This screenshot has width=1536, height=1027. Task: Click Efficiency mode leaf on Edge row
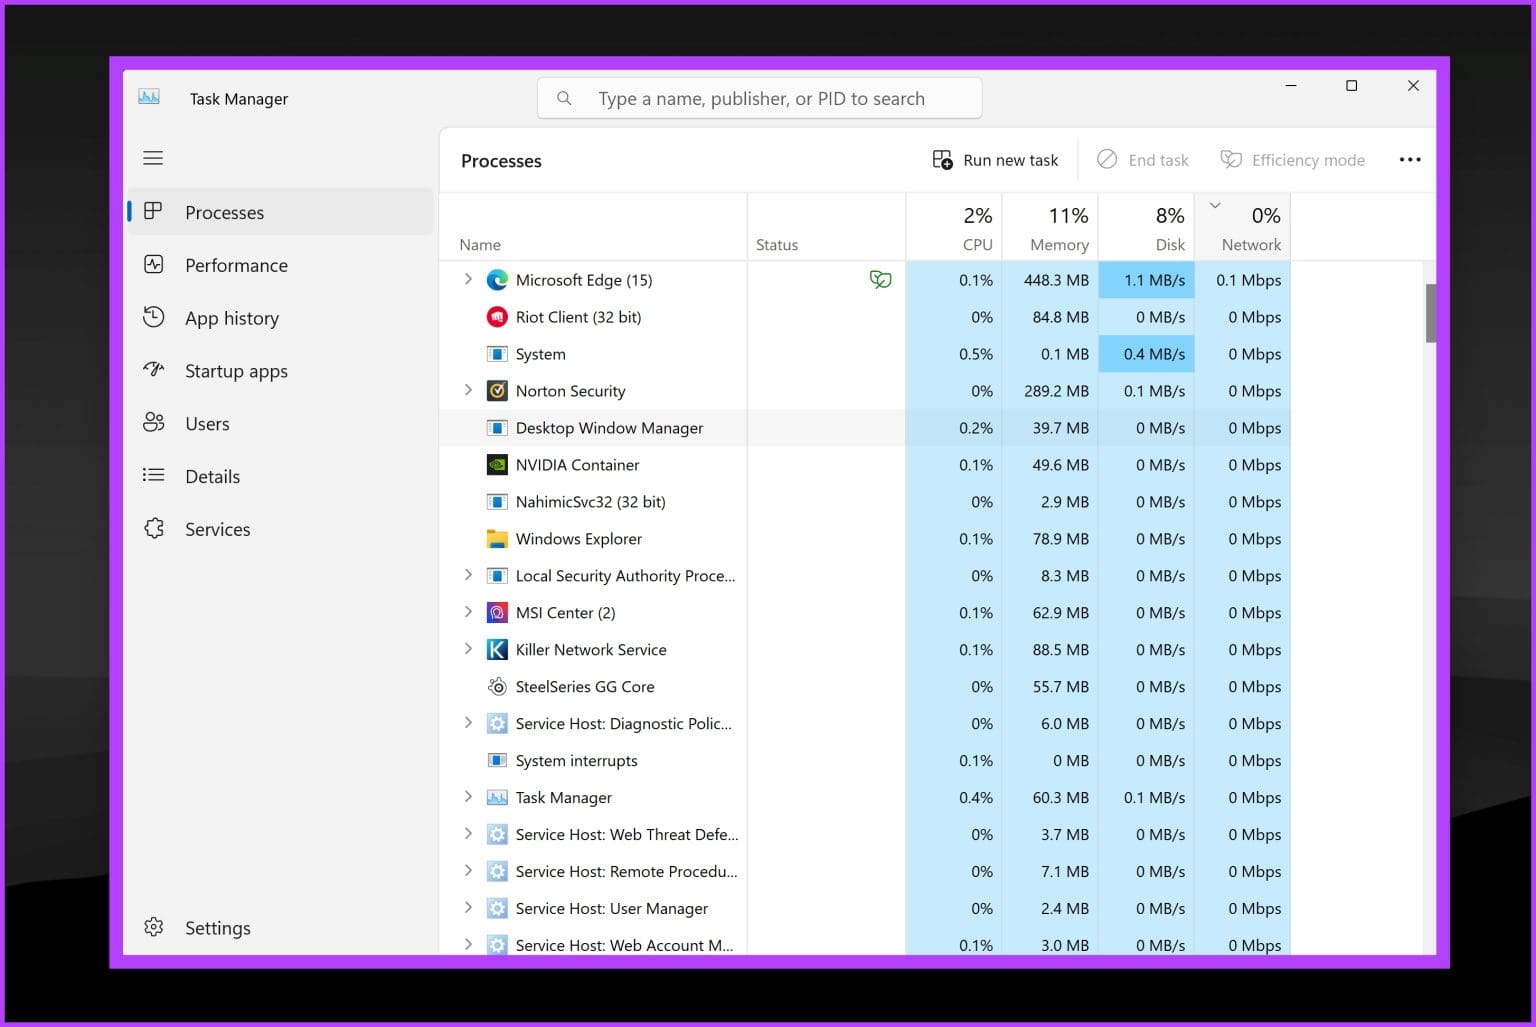[x=880, y=280]
